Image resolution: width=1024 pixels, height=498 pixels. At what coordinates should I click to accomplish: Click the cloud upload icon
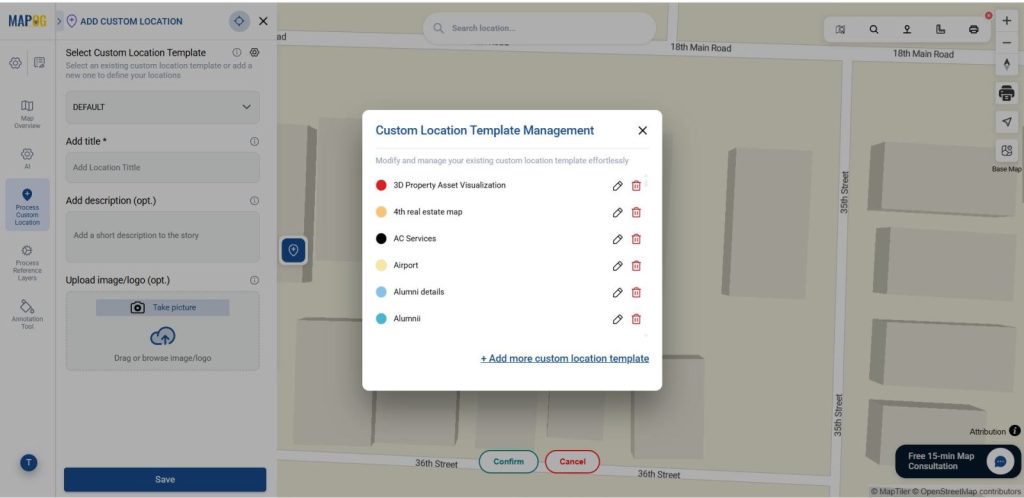click(x=163, y=336)
